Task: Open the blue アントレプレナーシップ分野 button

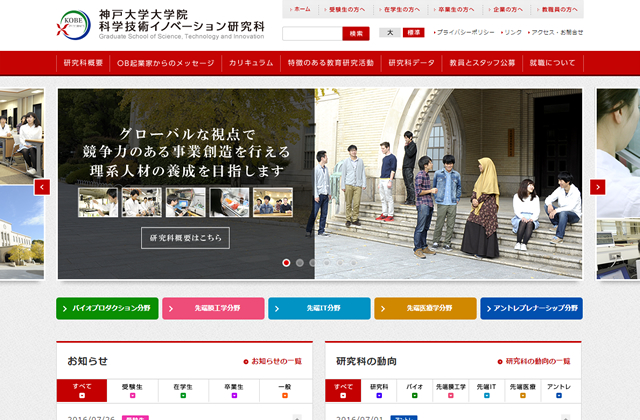Action: coord(531,309)
